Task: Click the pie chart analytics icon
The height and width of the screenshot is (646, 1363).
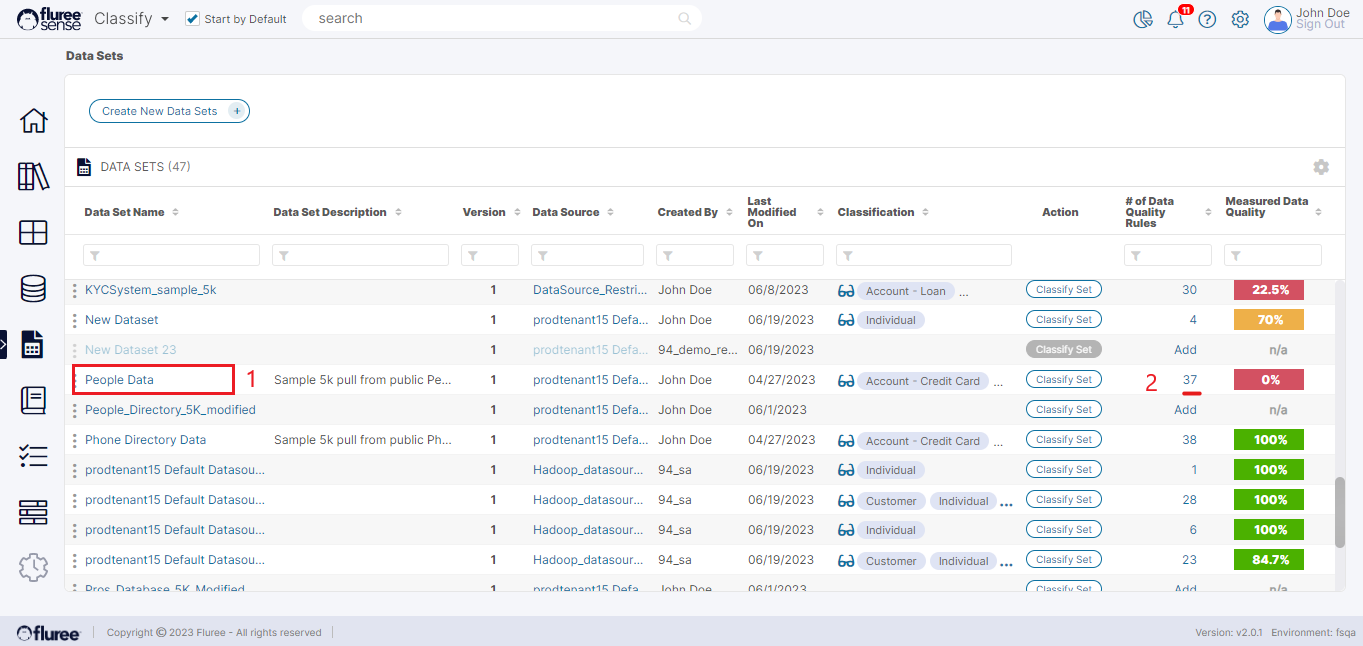Action: coord(1144,20)
